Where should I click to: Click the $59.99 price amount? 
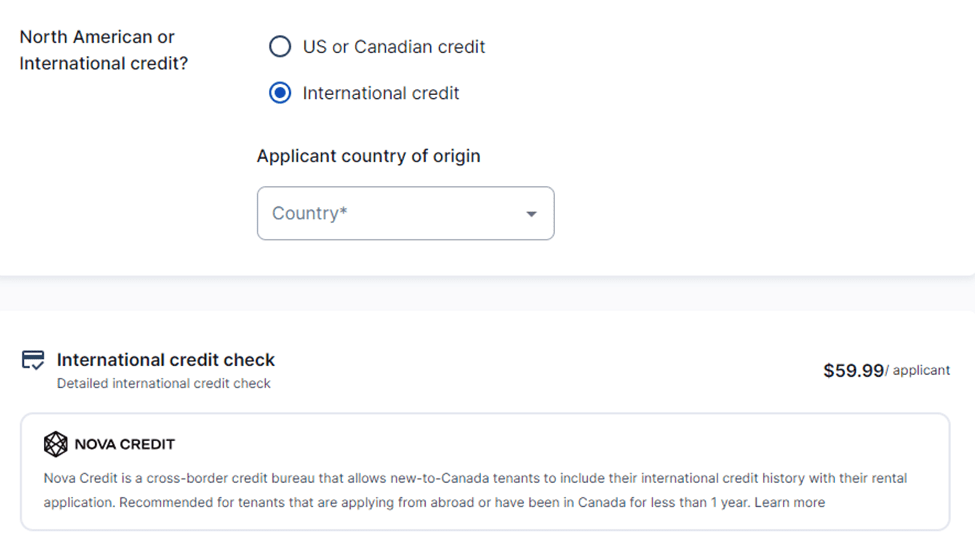[x=853, y=371]
